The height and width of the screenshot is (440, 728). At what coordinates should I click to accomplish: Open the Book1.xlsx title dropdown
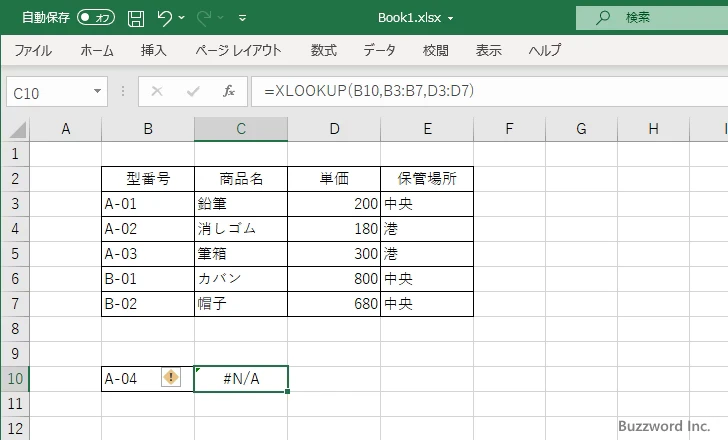click(x=450, y=19)
